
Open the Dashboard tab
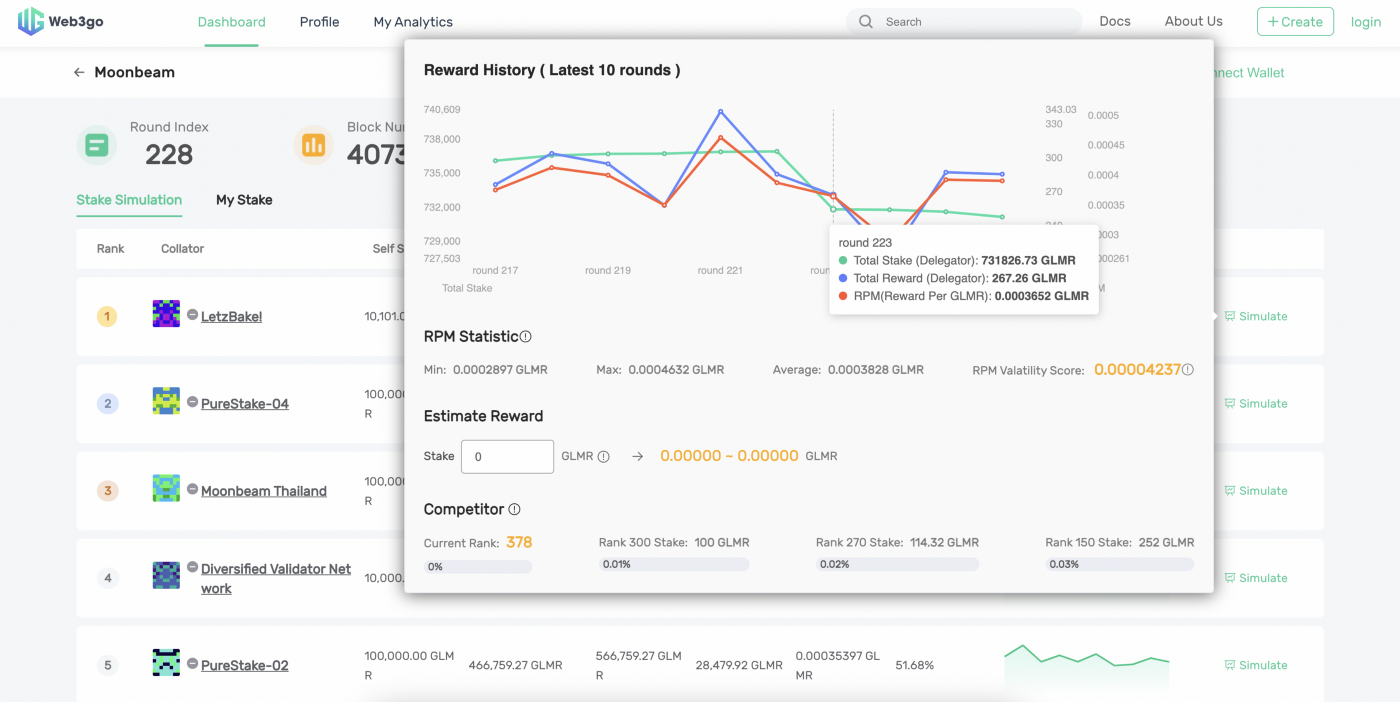coord(232,22)
